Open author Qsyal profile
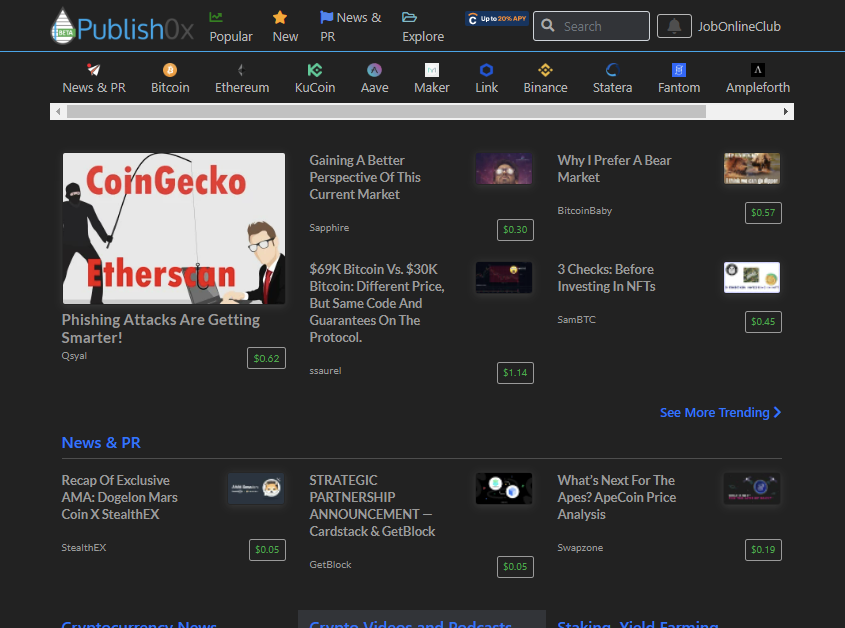845x628 pixels. point(74,356)
